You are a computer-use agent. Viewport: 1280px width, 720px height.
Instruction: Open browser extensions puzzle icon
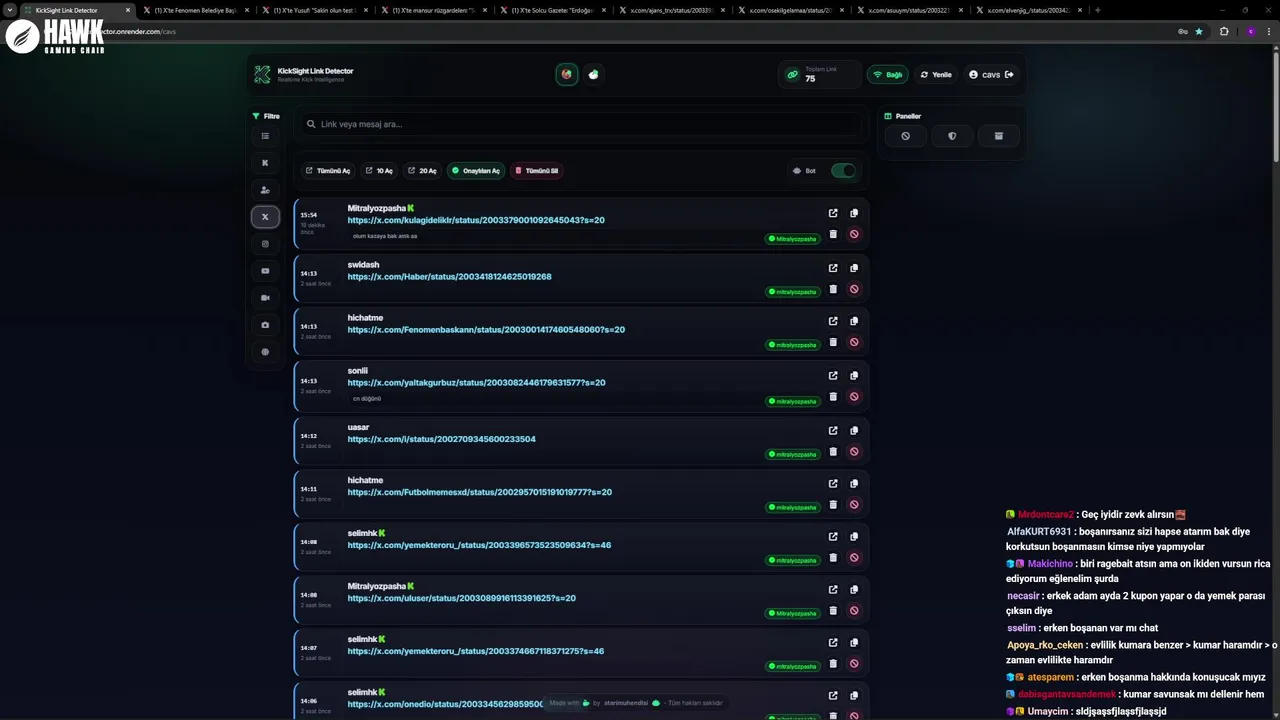click(1224, 31)
